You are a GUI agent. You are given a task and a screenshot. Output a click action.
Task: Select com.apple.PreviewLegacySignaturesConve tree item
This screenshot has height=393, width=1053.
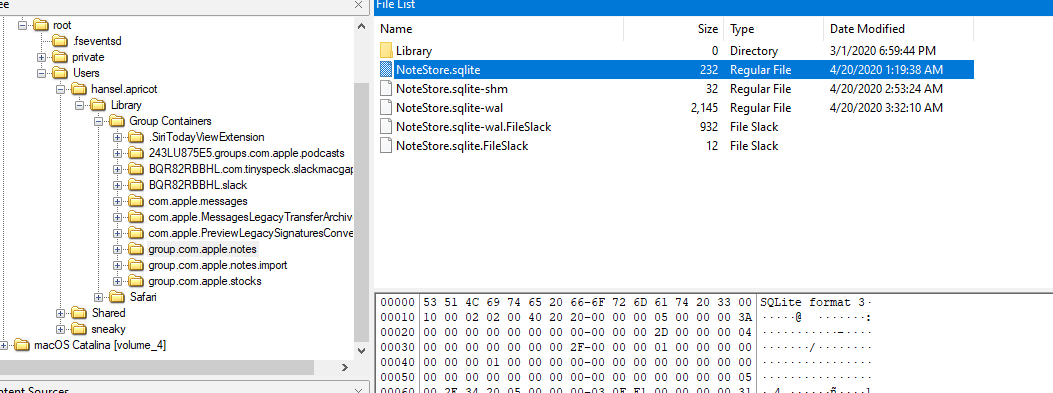(250, 233)
